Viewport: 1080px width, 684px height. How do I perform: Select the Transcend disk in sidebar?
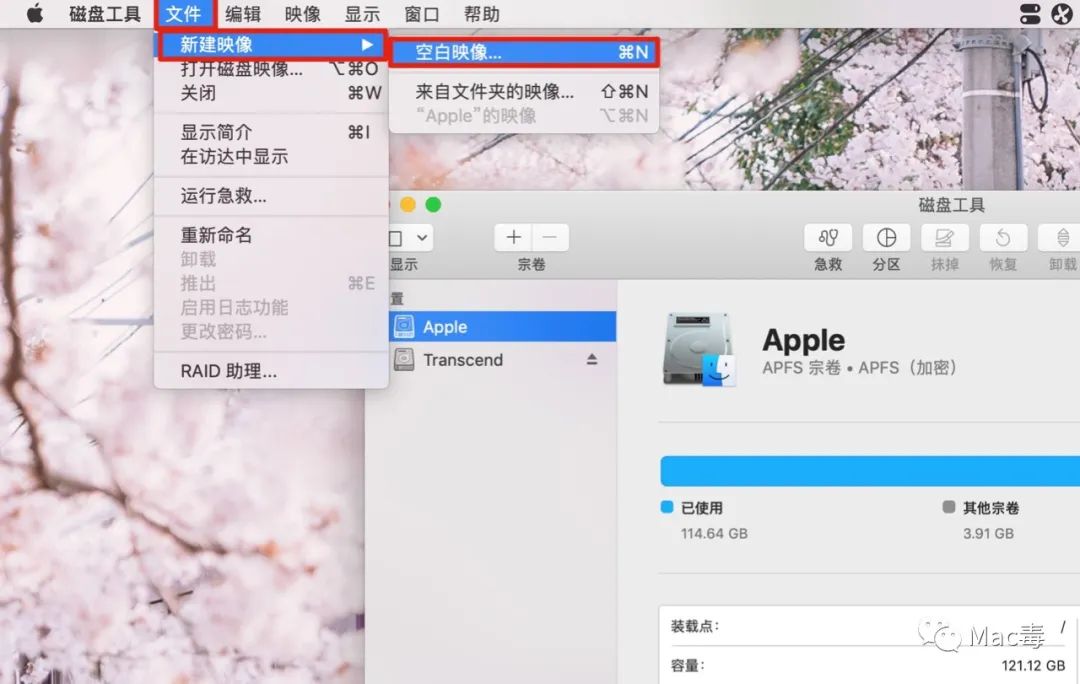click(462, 360)
